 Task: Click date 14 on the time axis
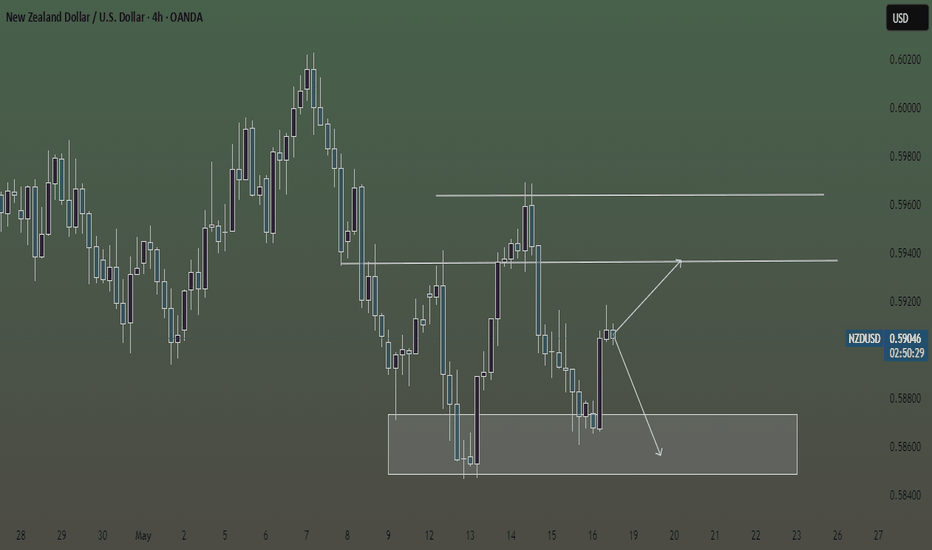tap(511, 535)
